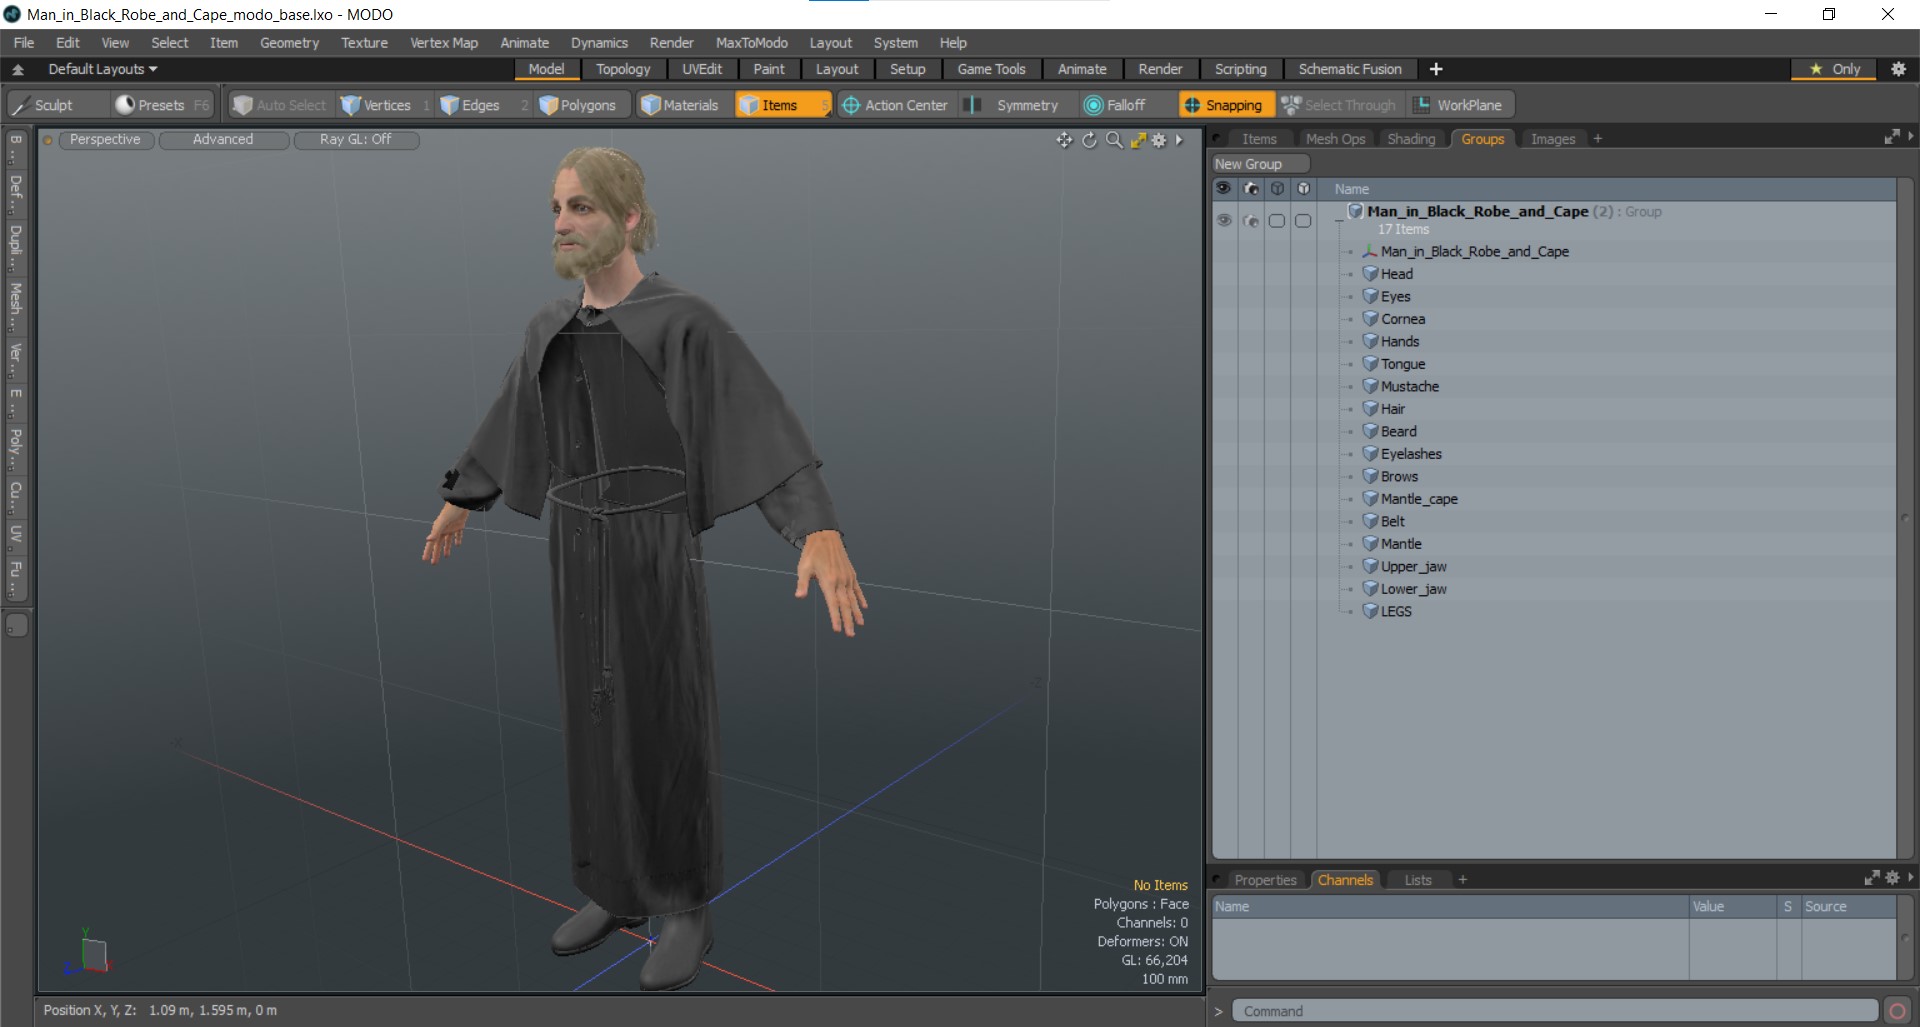This screenshot has height=1027, width=1920.
Task: Toggle the render visibility icon of the group row
Action: pyautogui.click(x=1251, y=220)
